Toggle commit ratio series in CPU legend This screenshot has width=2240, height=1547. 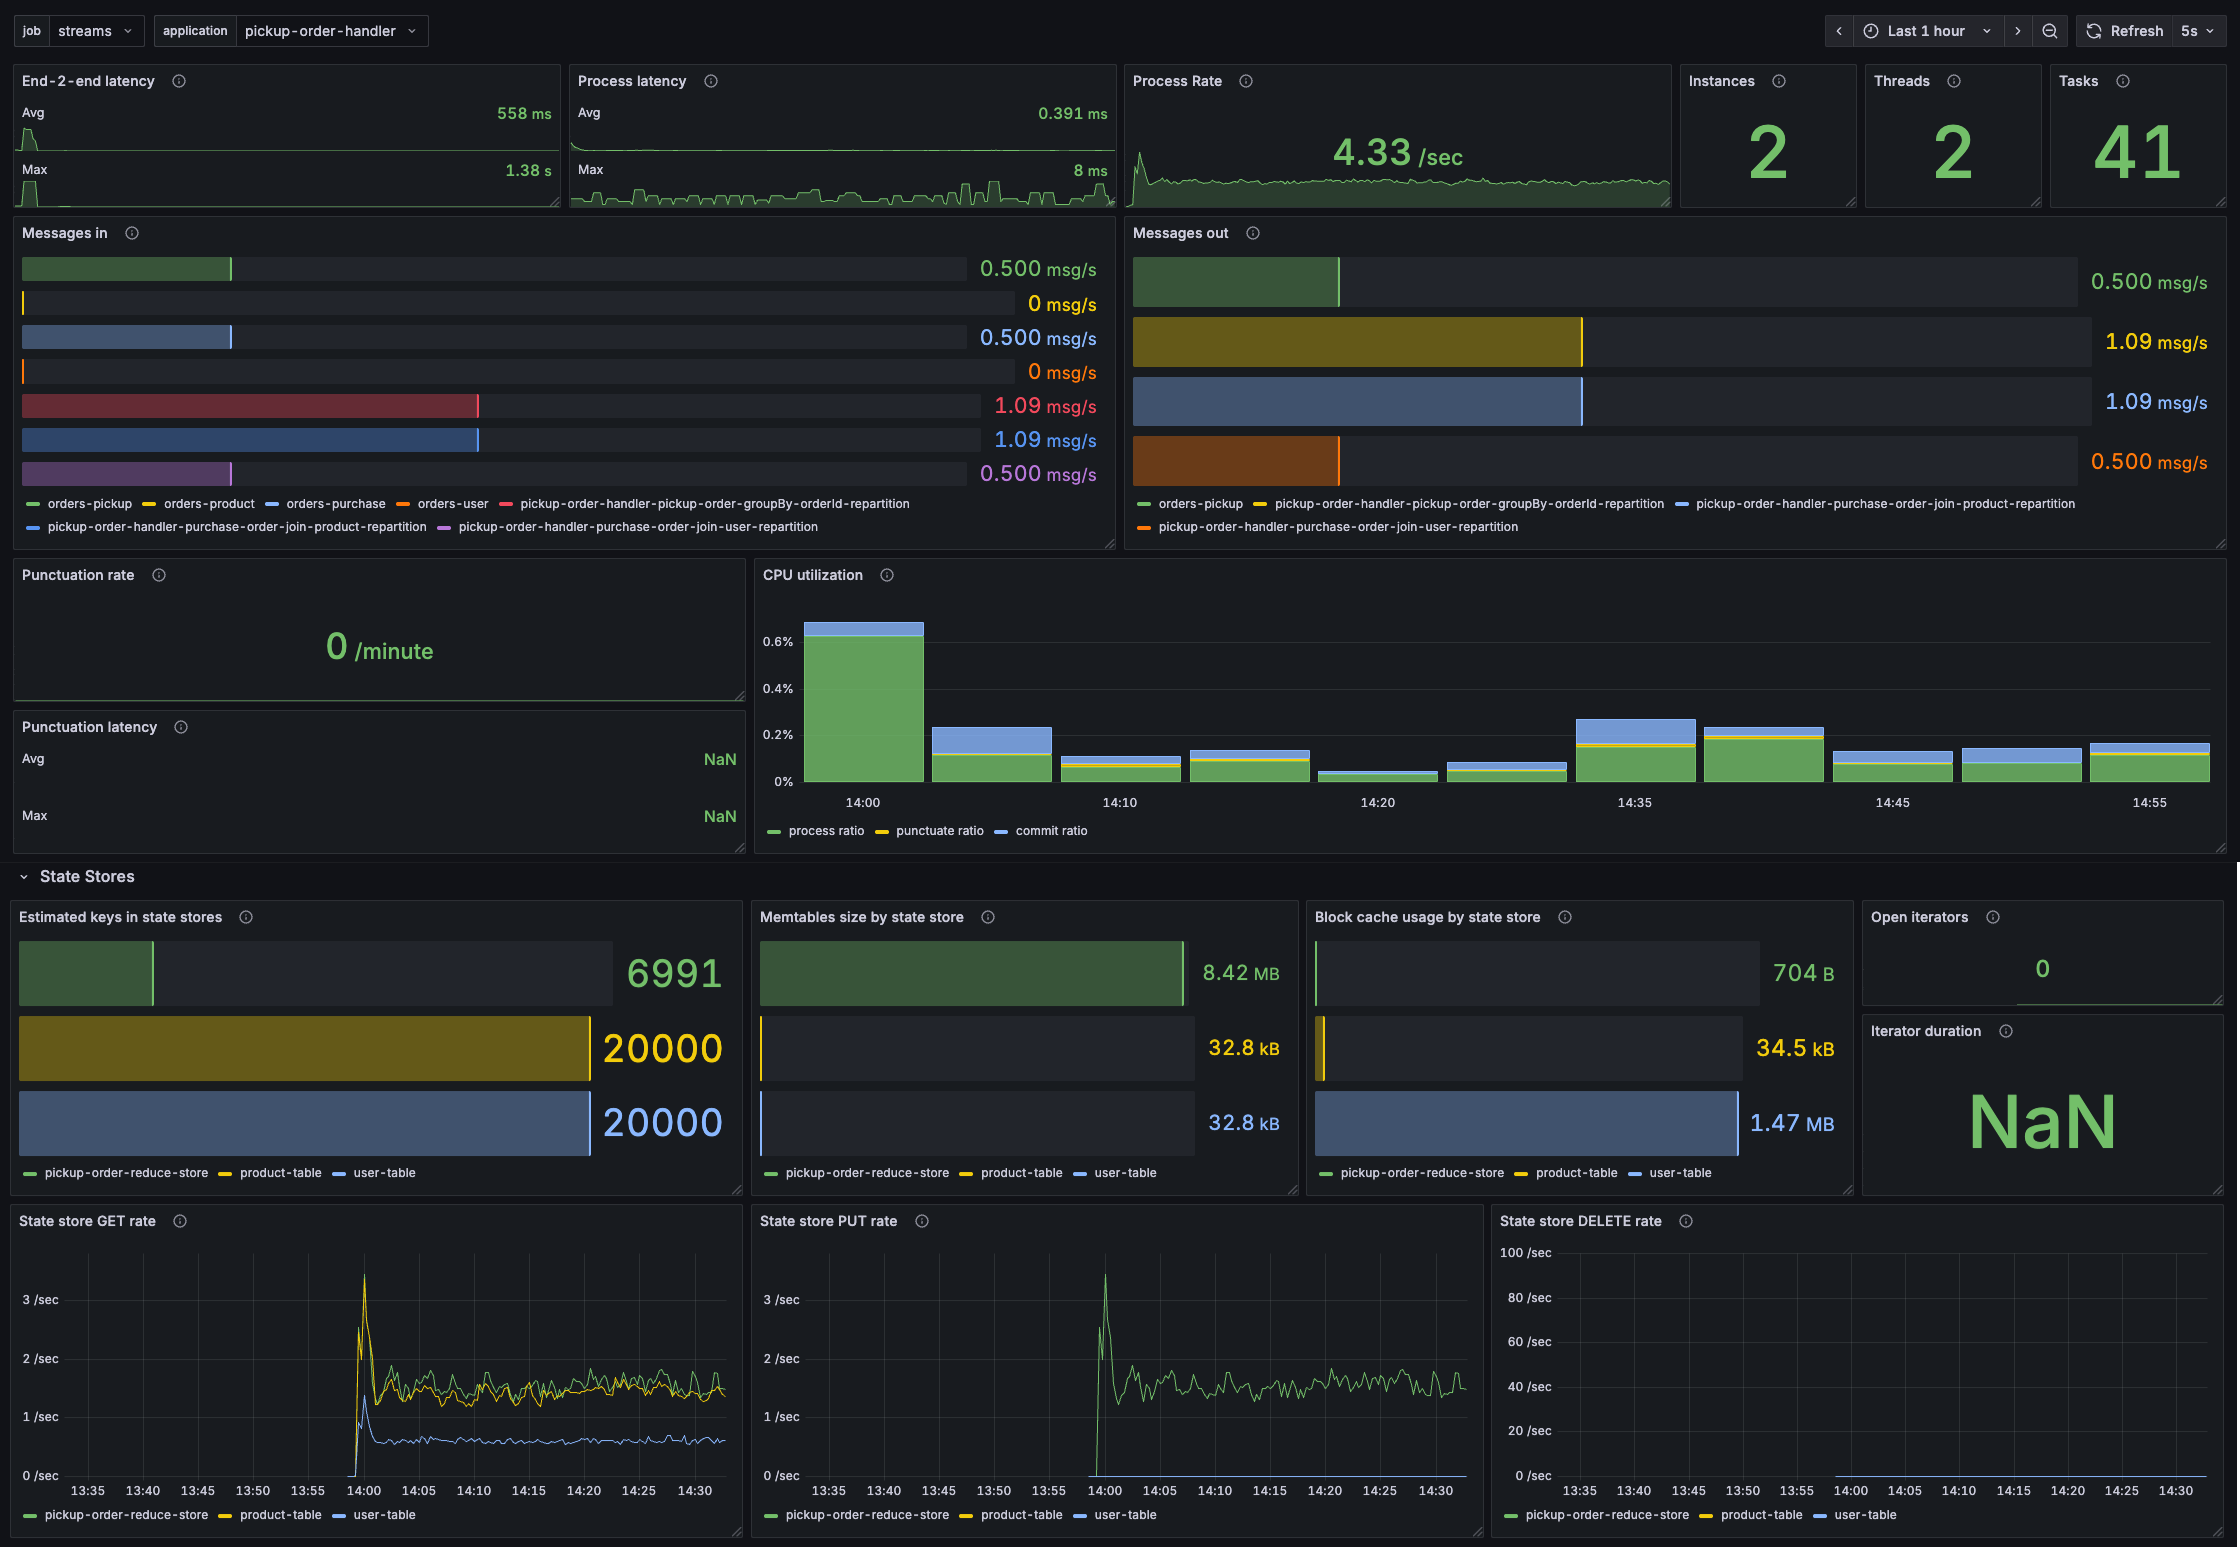[1051, 831]
